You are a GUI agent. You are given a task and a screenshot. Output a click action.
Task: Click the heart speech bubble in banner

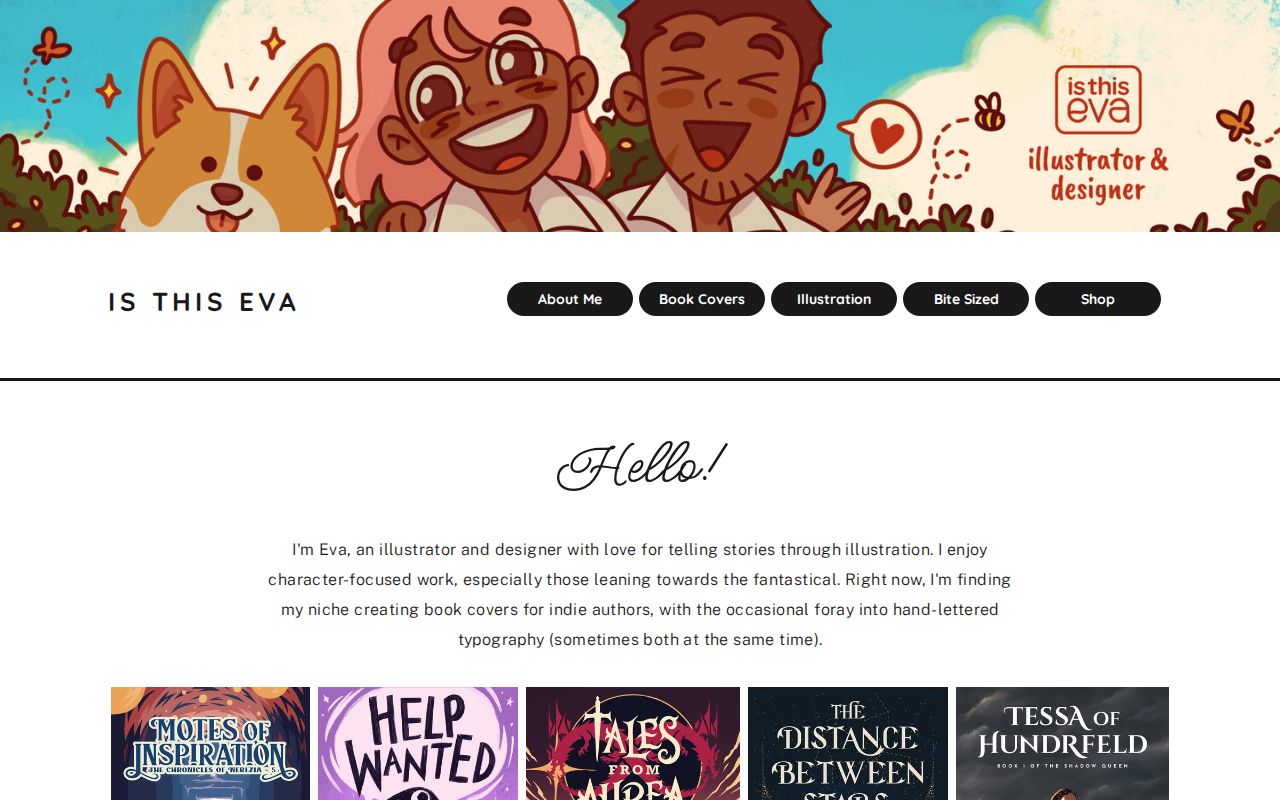879,133
